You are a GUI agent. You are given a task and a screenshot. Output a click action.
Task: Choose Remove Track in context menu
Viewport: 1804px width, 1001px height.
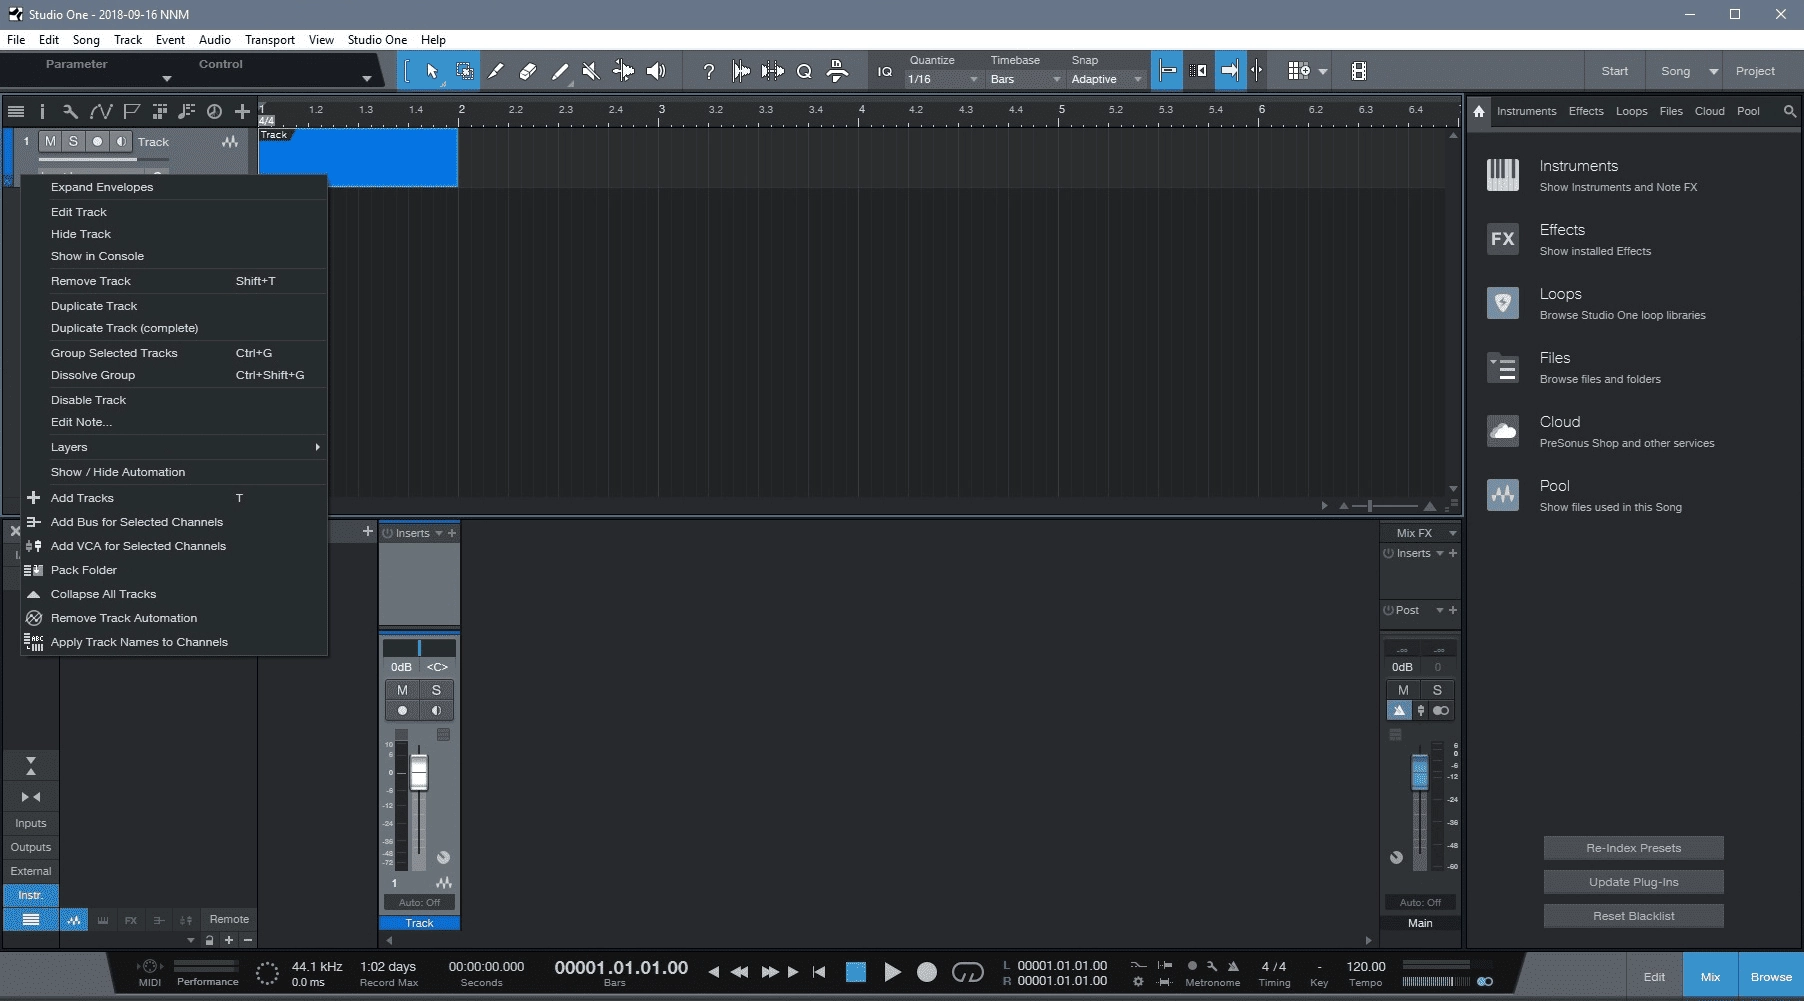click(x=174, y=281)
